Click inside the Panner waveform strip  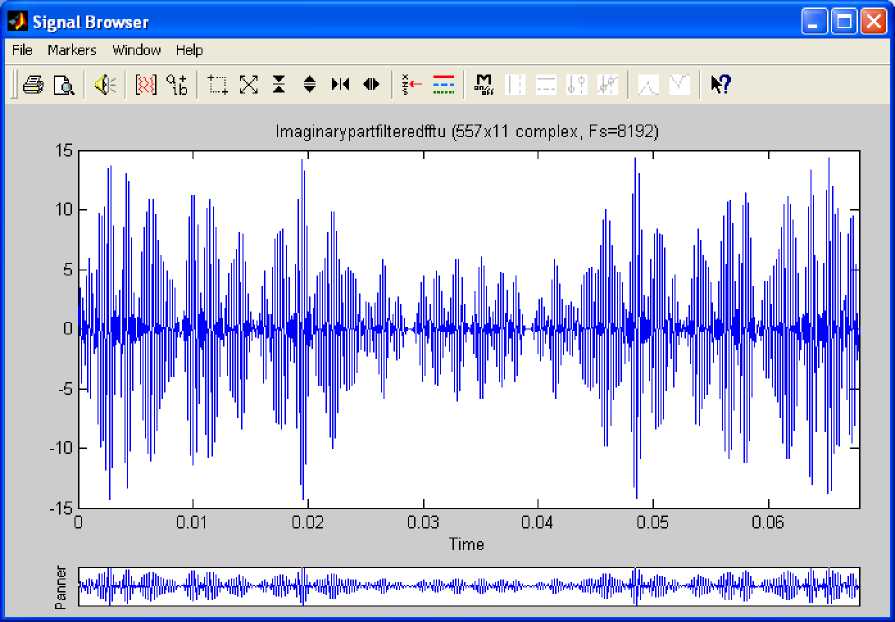tap(468, 587)
